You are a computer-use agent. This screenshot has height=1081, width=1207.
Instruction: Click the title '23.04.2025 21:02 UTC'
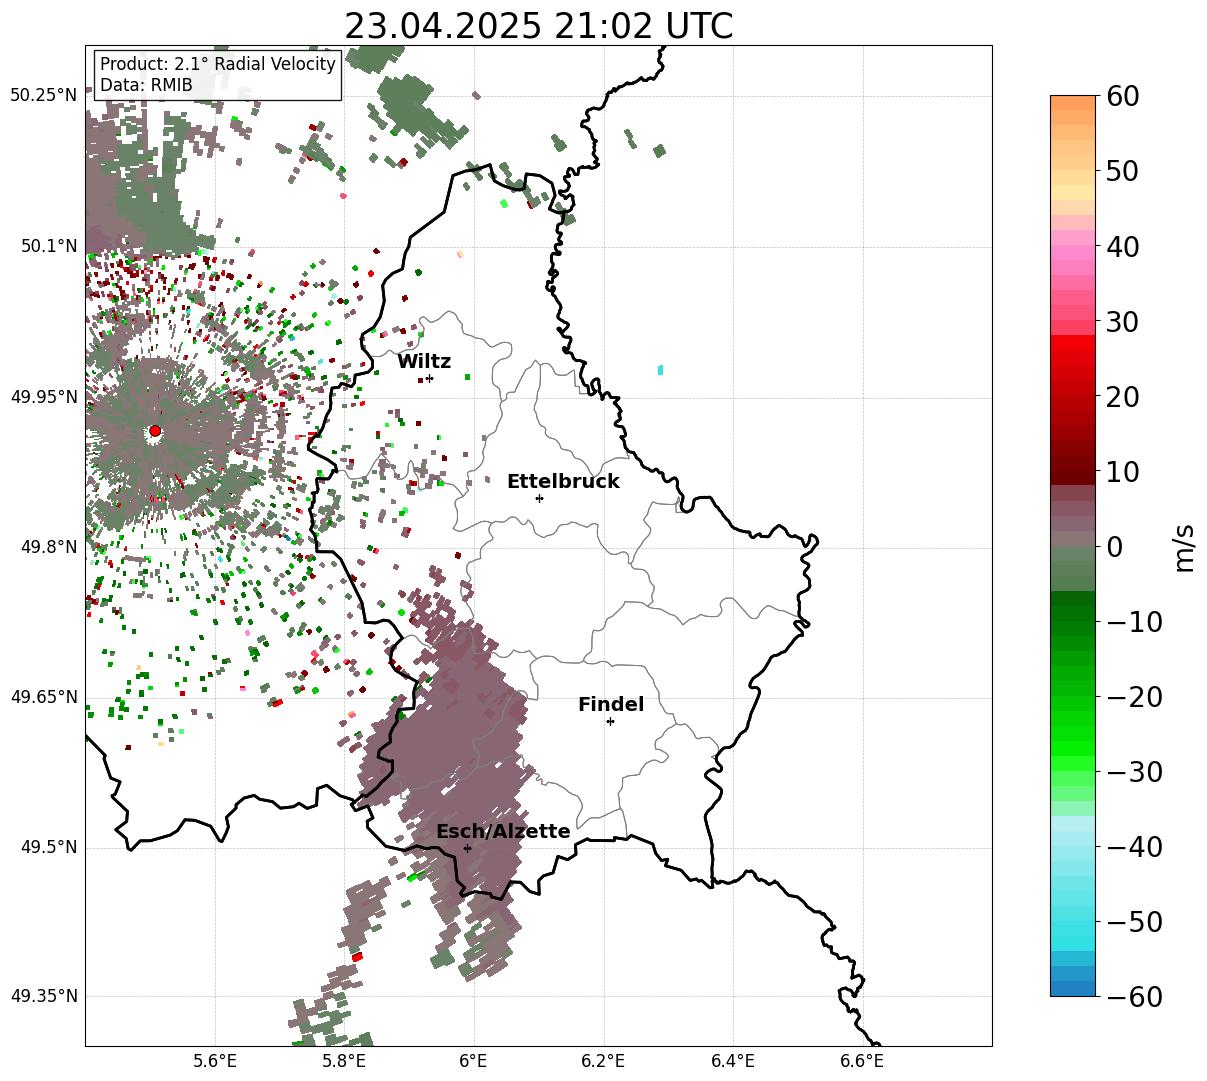click(x=538, y=26)
